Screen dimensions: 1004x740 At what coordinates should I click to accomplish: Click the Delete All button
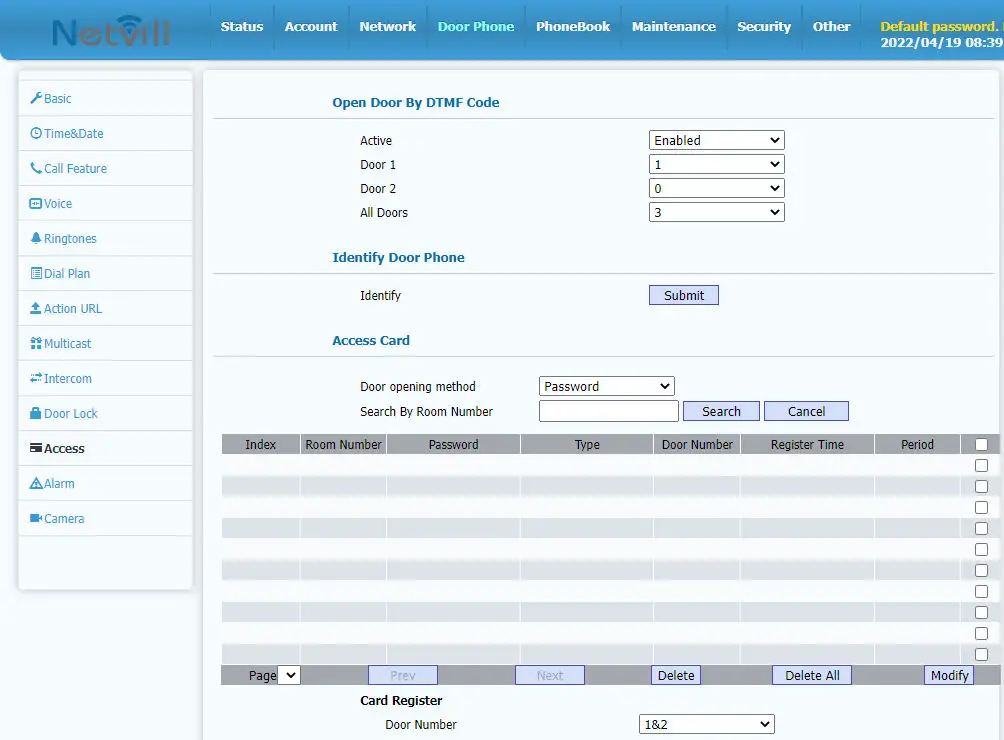811,675
